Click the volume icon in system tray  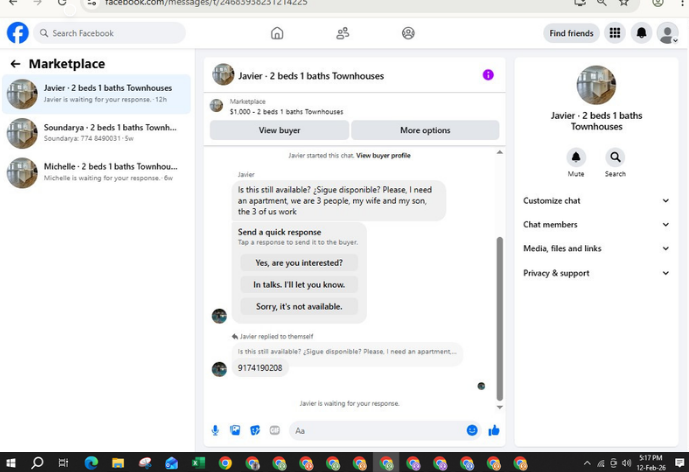pos(627,463)
